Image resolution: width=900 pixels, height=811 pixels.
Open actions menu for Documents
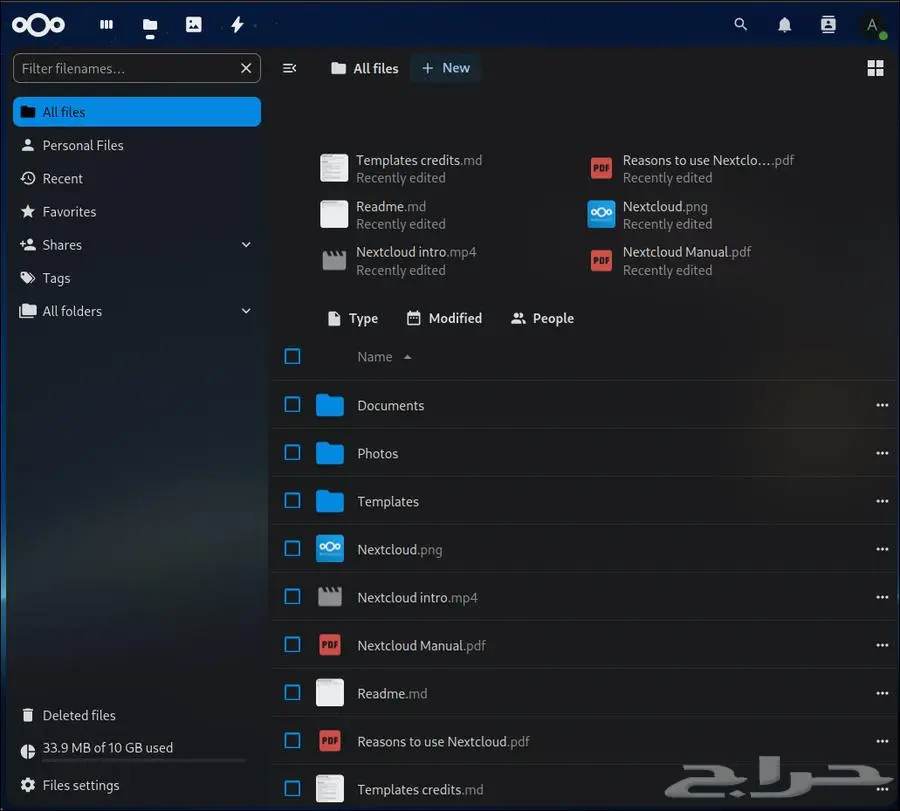click(x=882, y=405)
